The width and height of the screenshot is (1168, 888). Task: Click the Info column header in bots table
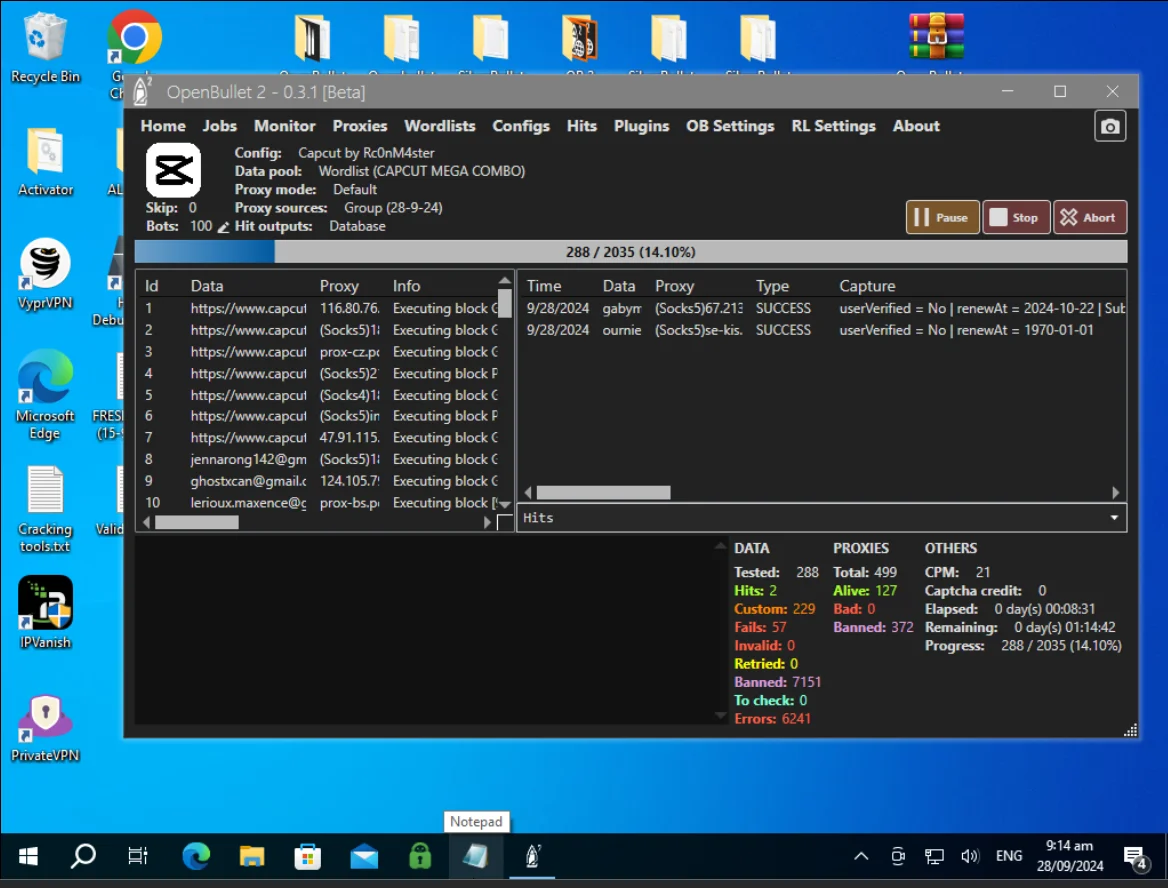[407, 286]
